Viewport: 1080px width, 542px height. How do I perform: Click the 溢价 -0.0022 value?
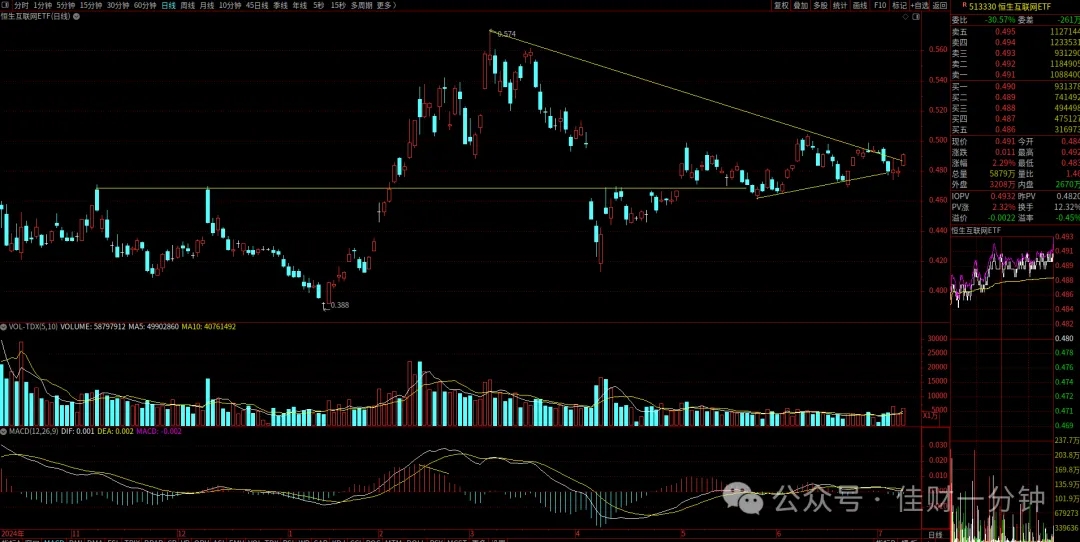coord(1002,218)
